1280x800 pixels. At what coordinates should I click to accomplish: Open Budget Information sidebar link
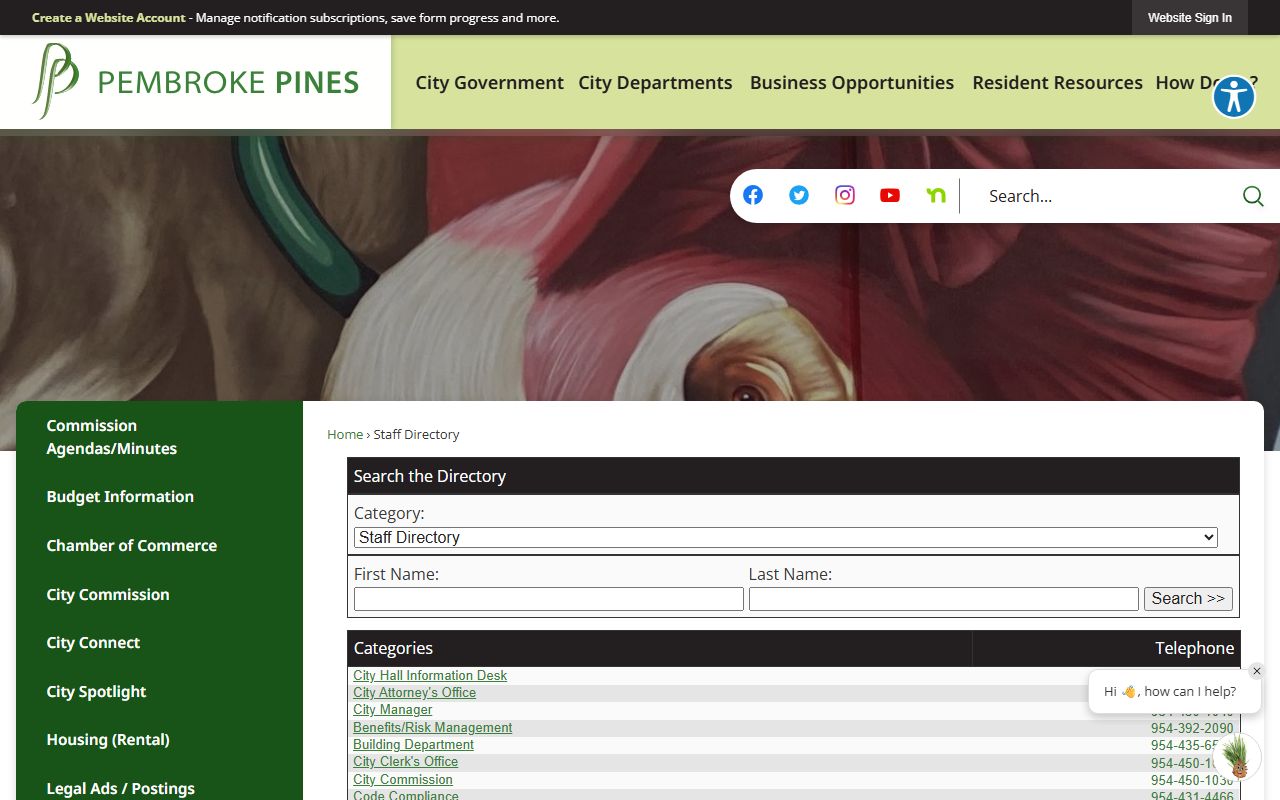pyautogui.click(x=120, y=496)
